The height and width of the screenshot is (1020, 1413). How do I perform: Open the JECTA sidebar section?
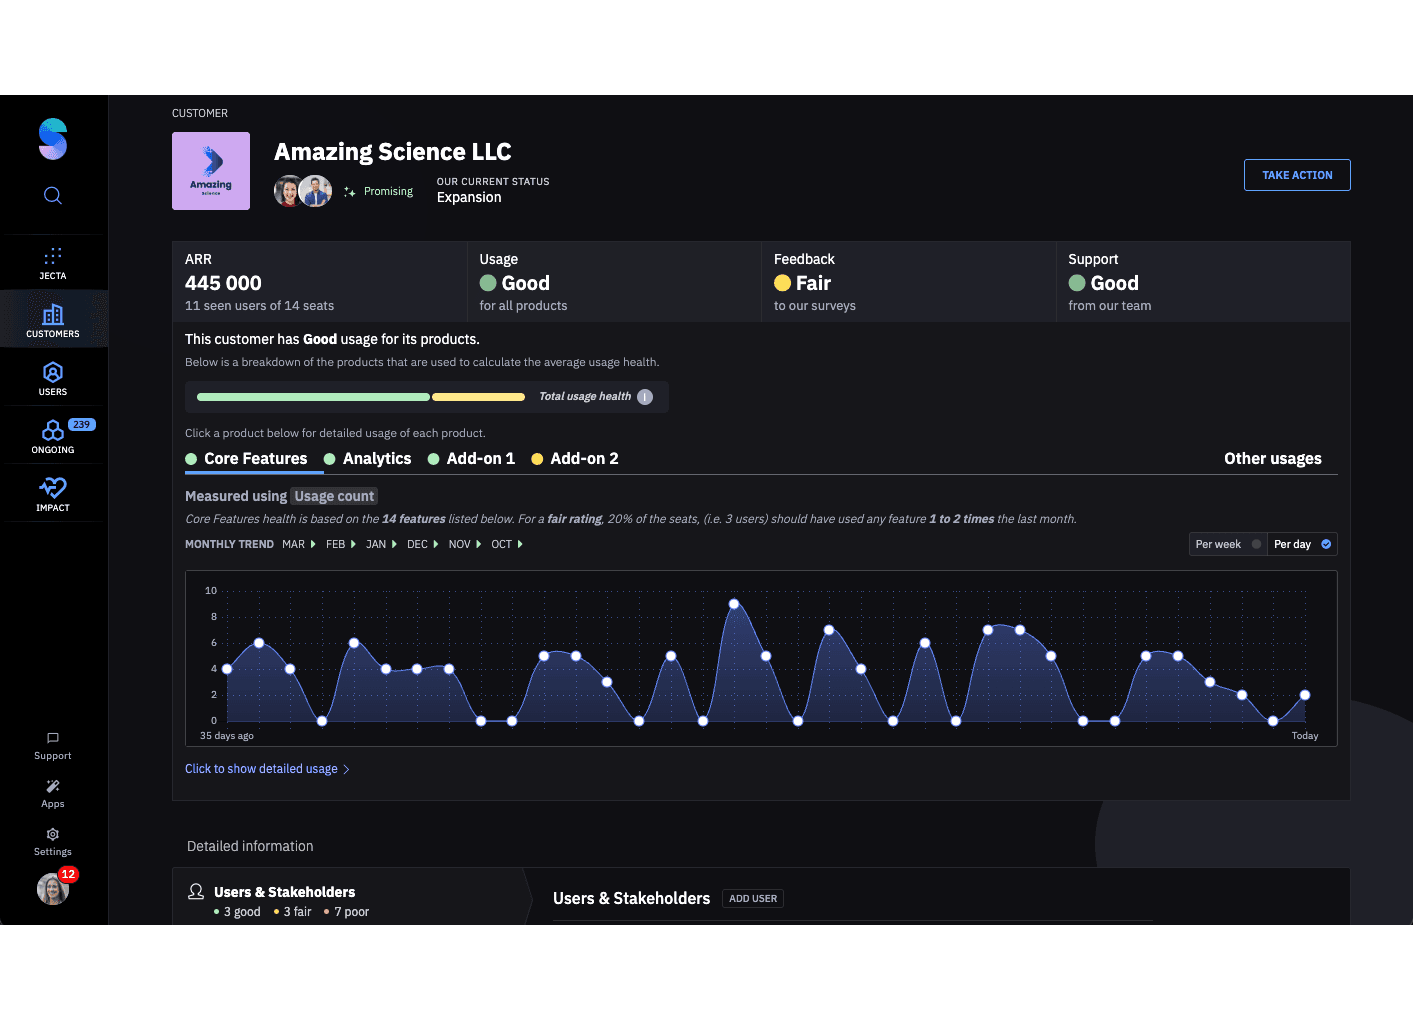pyautogui.click(x=53, y=263)
